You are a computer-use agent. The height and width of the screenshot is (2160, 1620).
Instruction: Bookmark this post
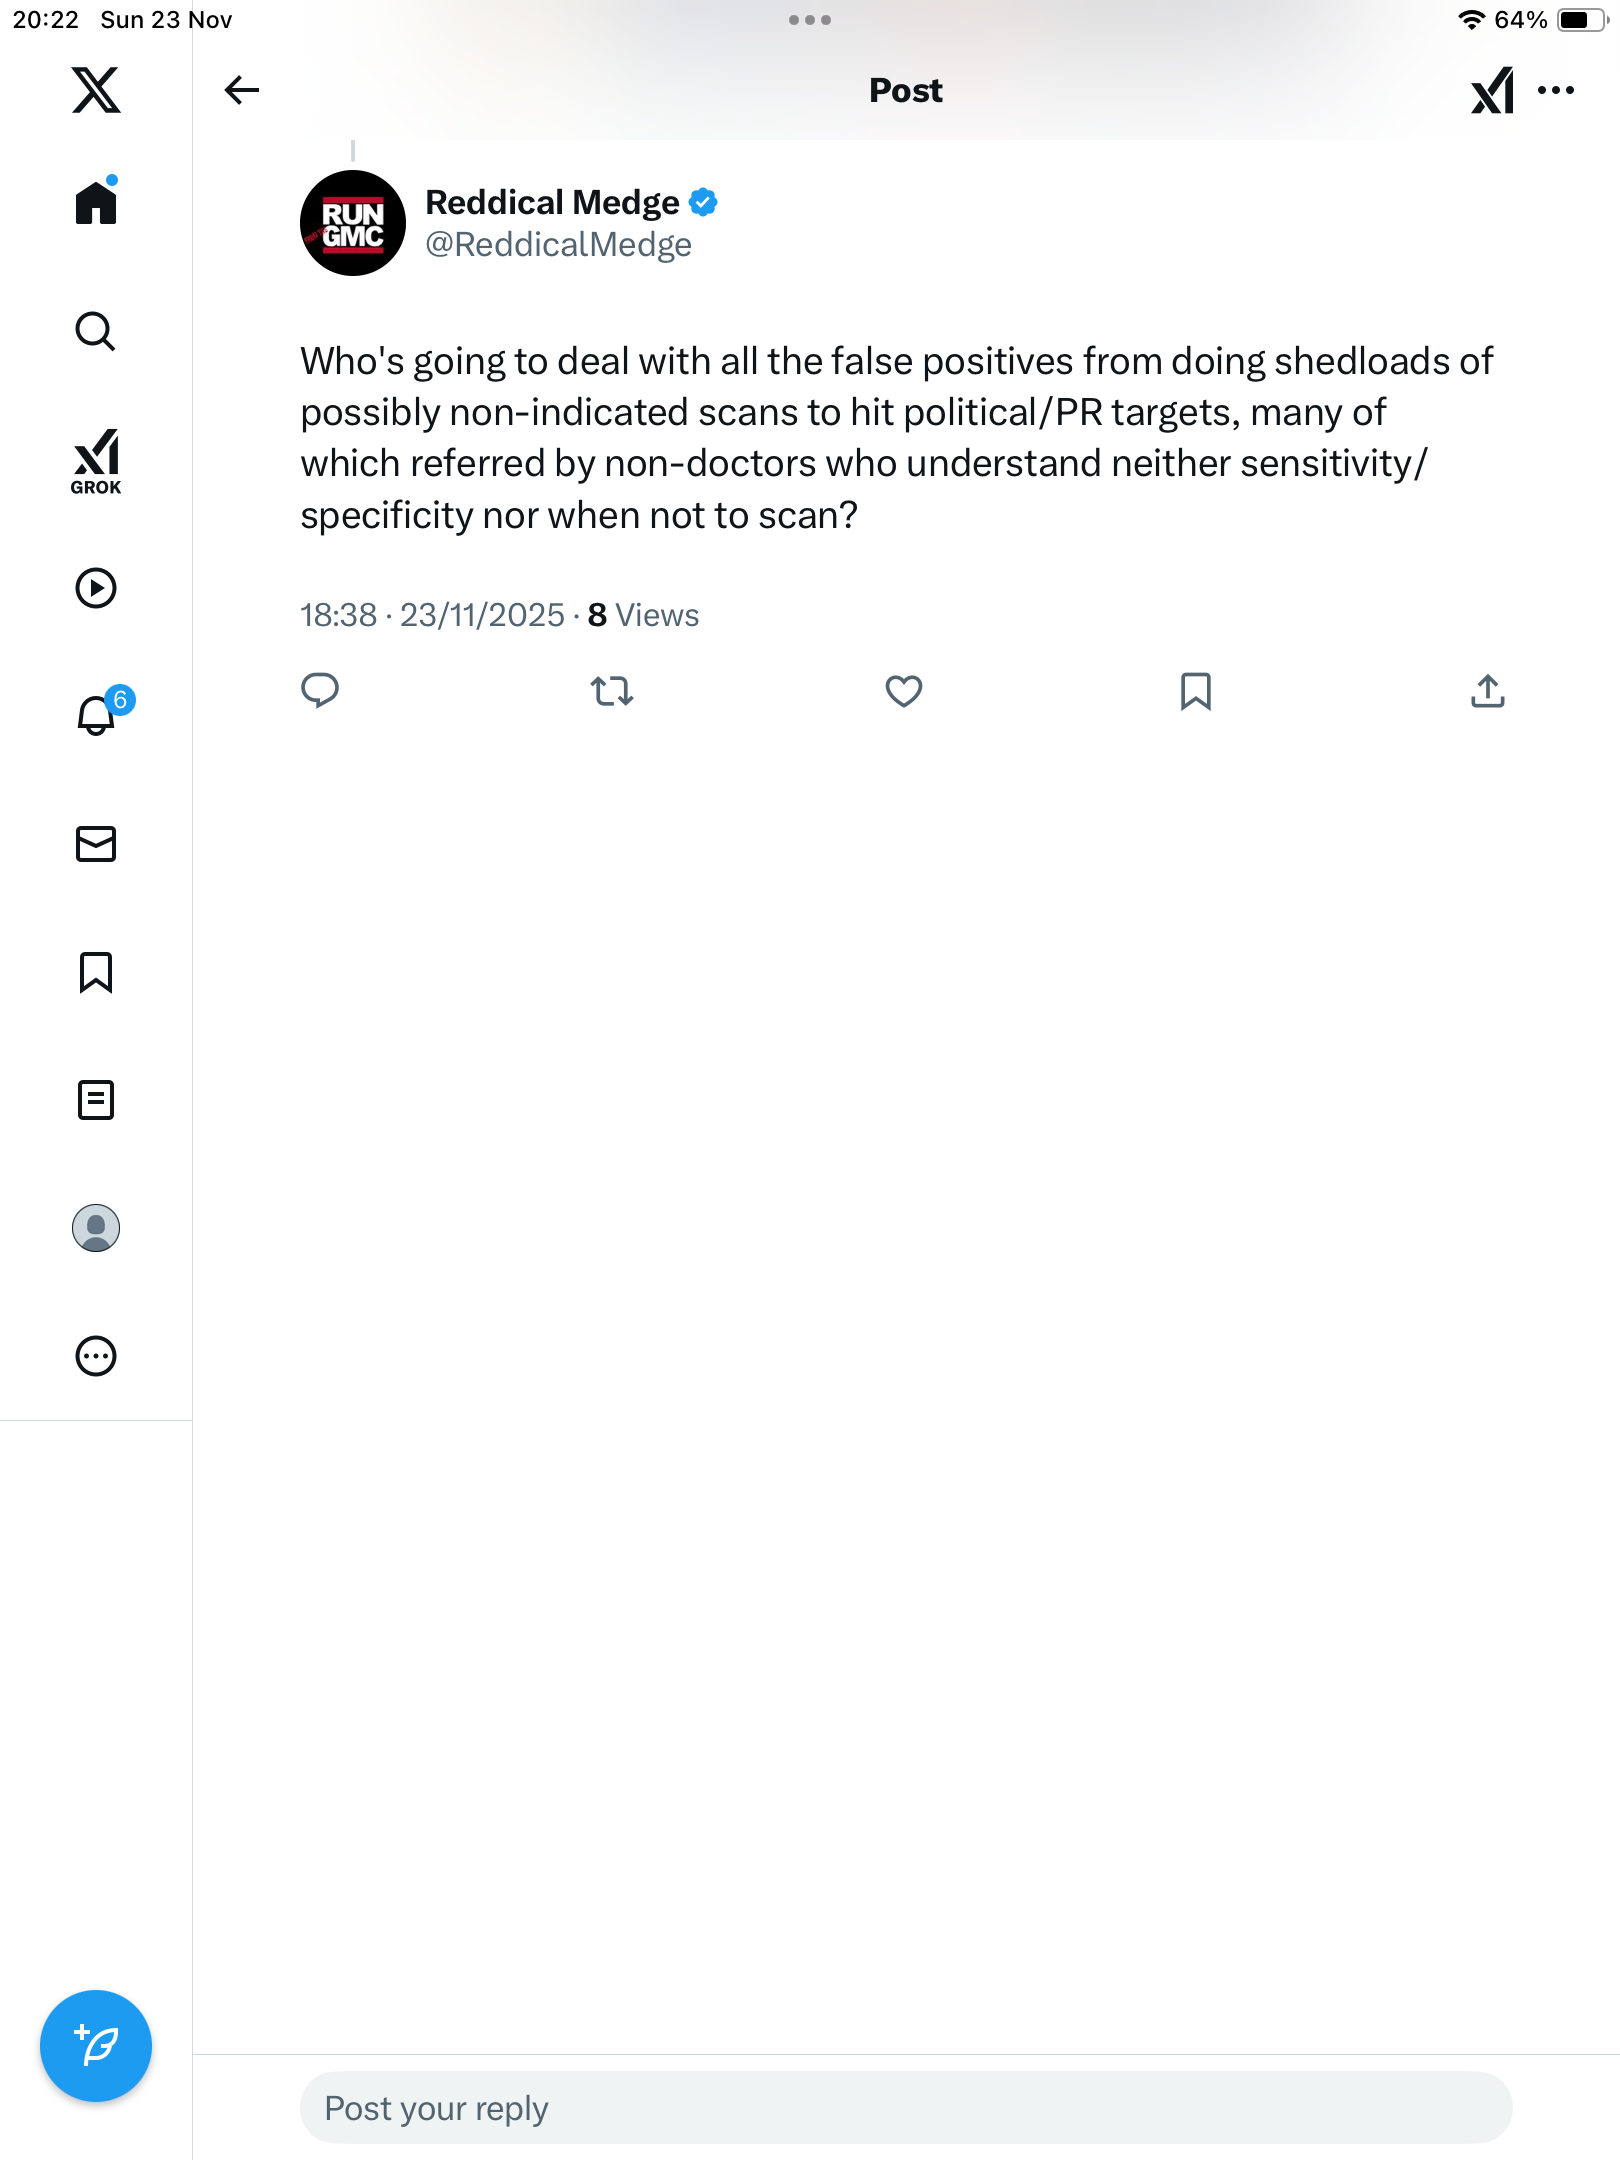1195,691
